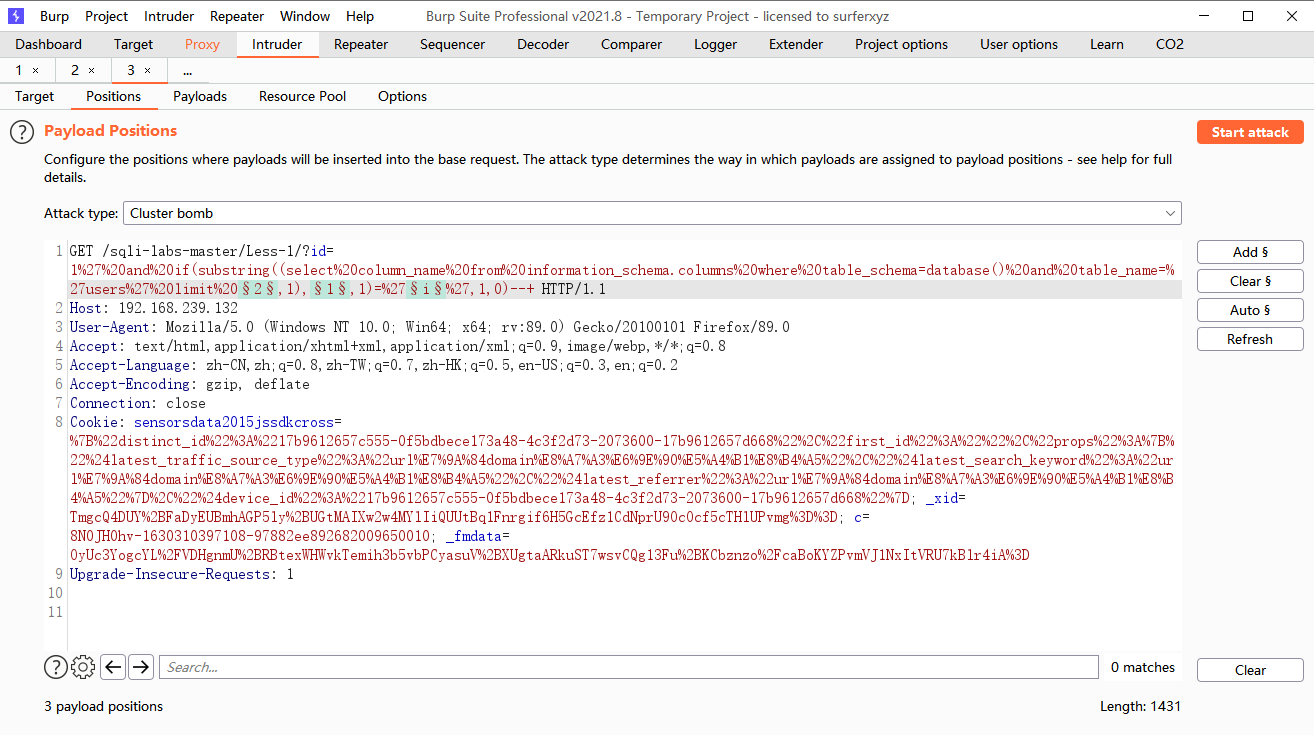Click the Accept-Language header line
The height and width of the screenshot is (735, 1314).
(x=373, y=365)
